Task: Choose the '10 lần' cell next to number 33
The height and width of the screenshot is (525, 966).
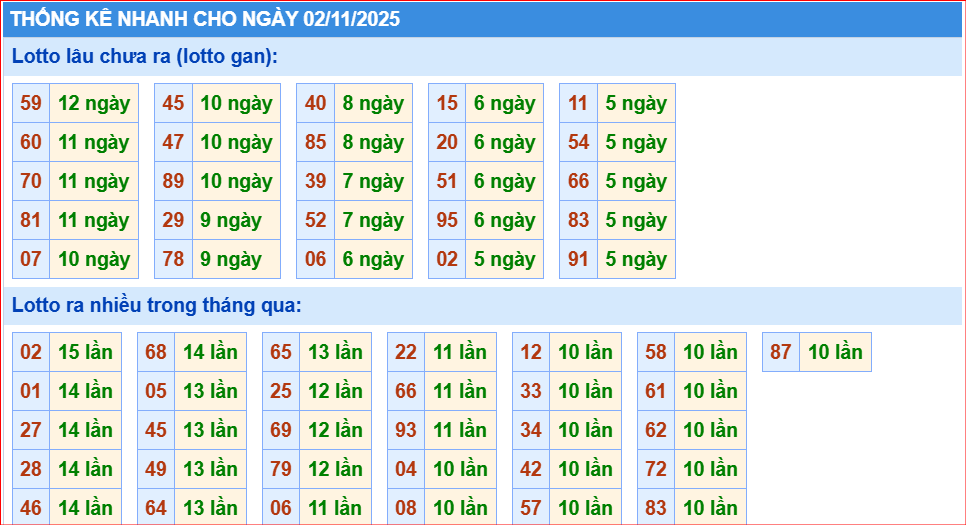Action: click(586, 391)
